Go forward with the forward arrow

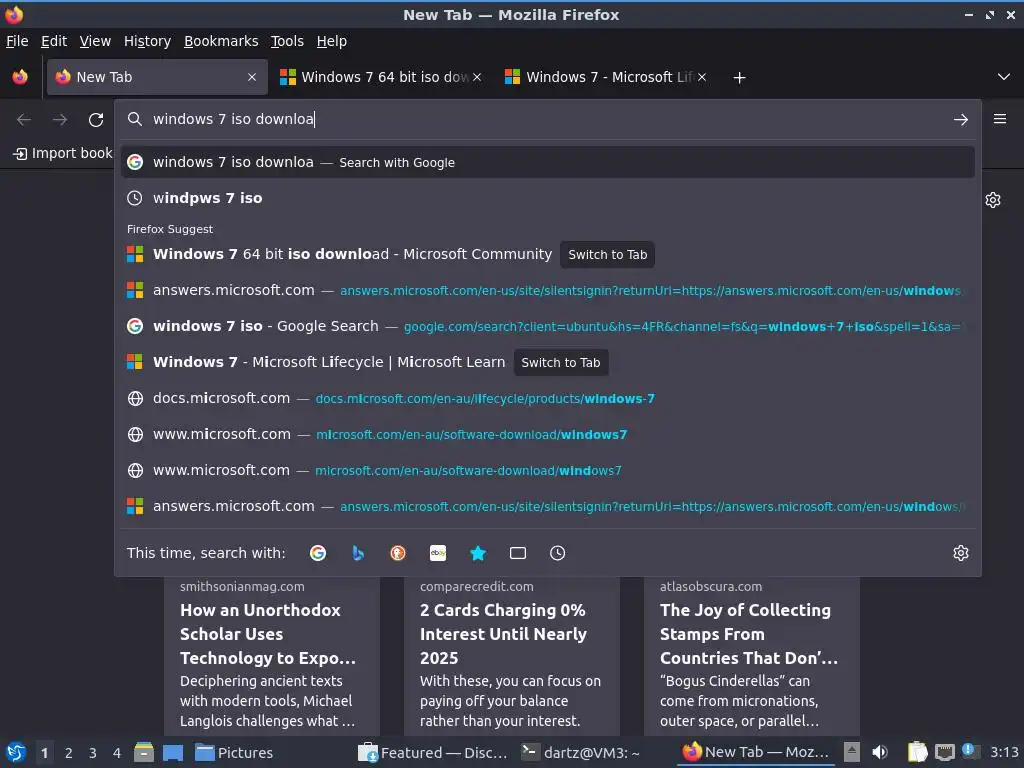tap(60, 120)
